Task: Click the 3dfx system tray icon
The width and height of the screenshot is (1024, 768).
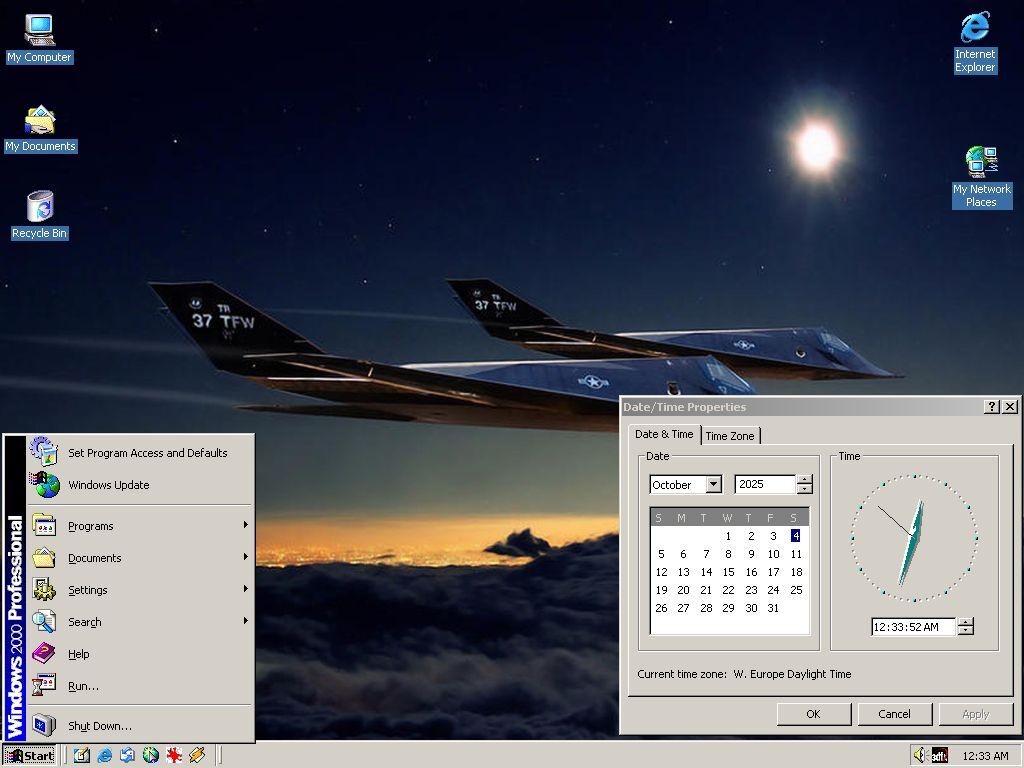Action: [x=939, y=756]
